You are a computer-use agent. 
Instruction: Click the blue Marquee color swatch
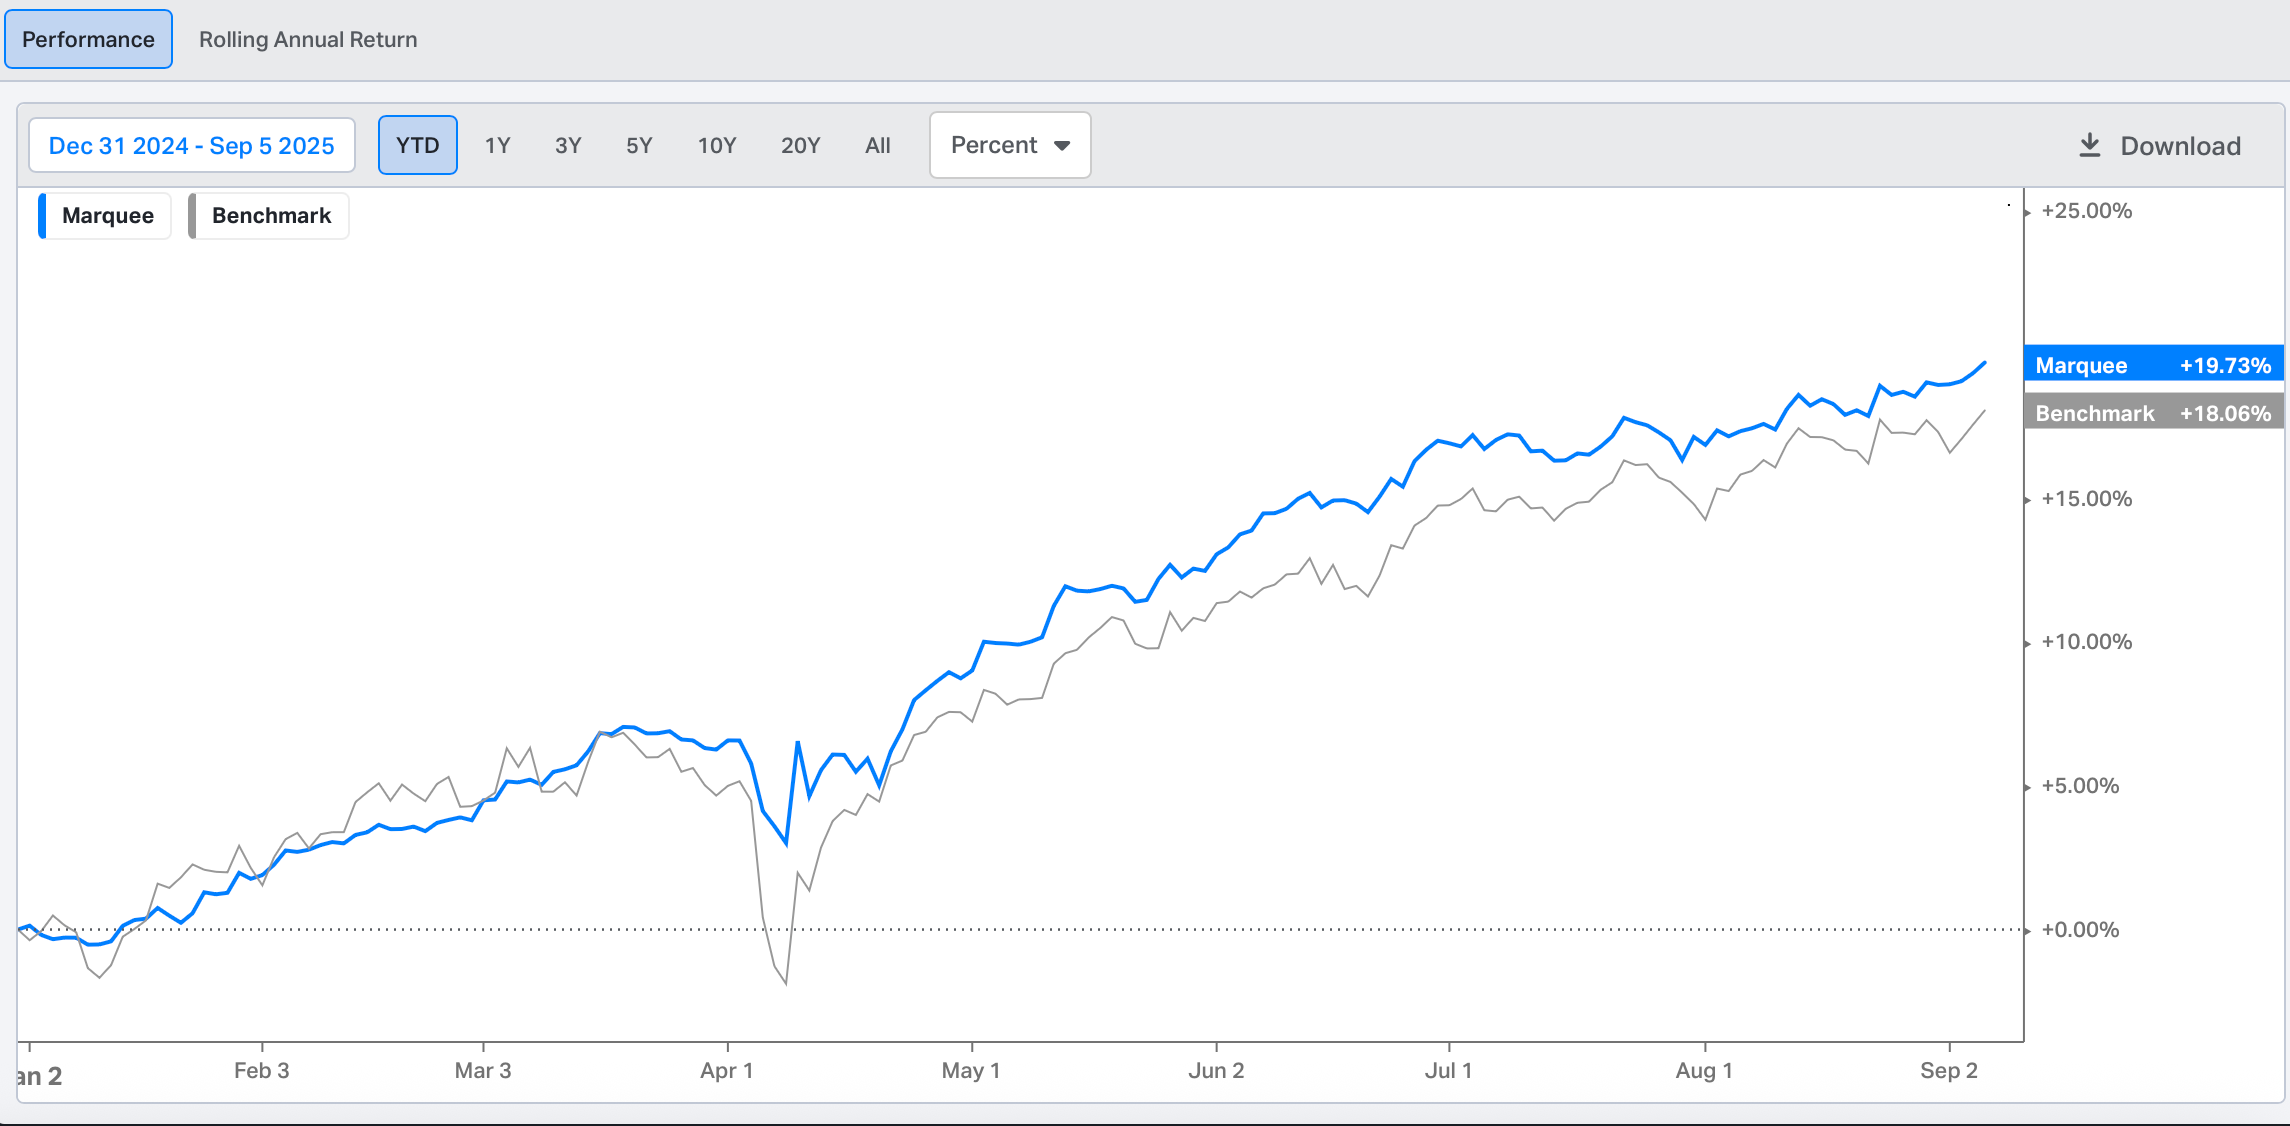click(x=42, y=216)
